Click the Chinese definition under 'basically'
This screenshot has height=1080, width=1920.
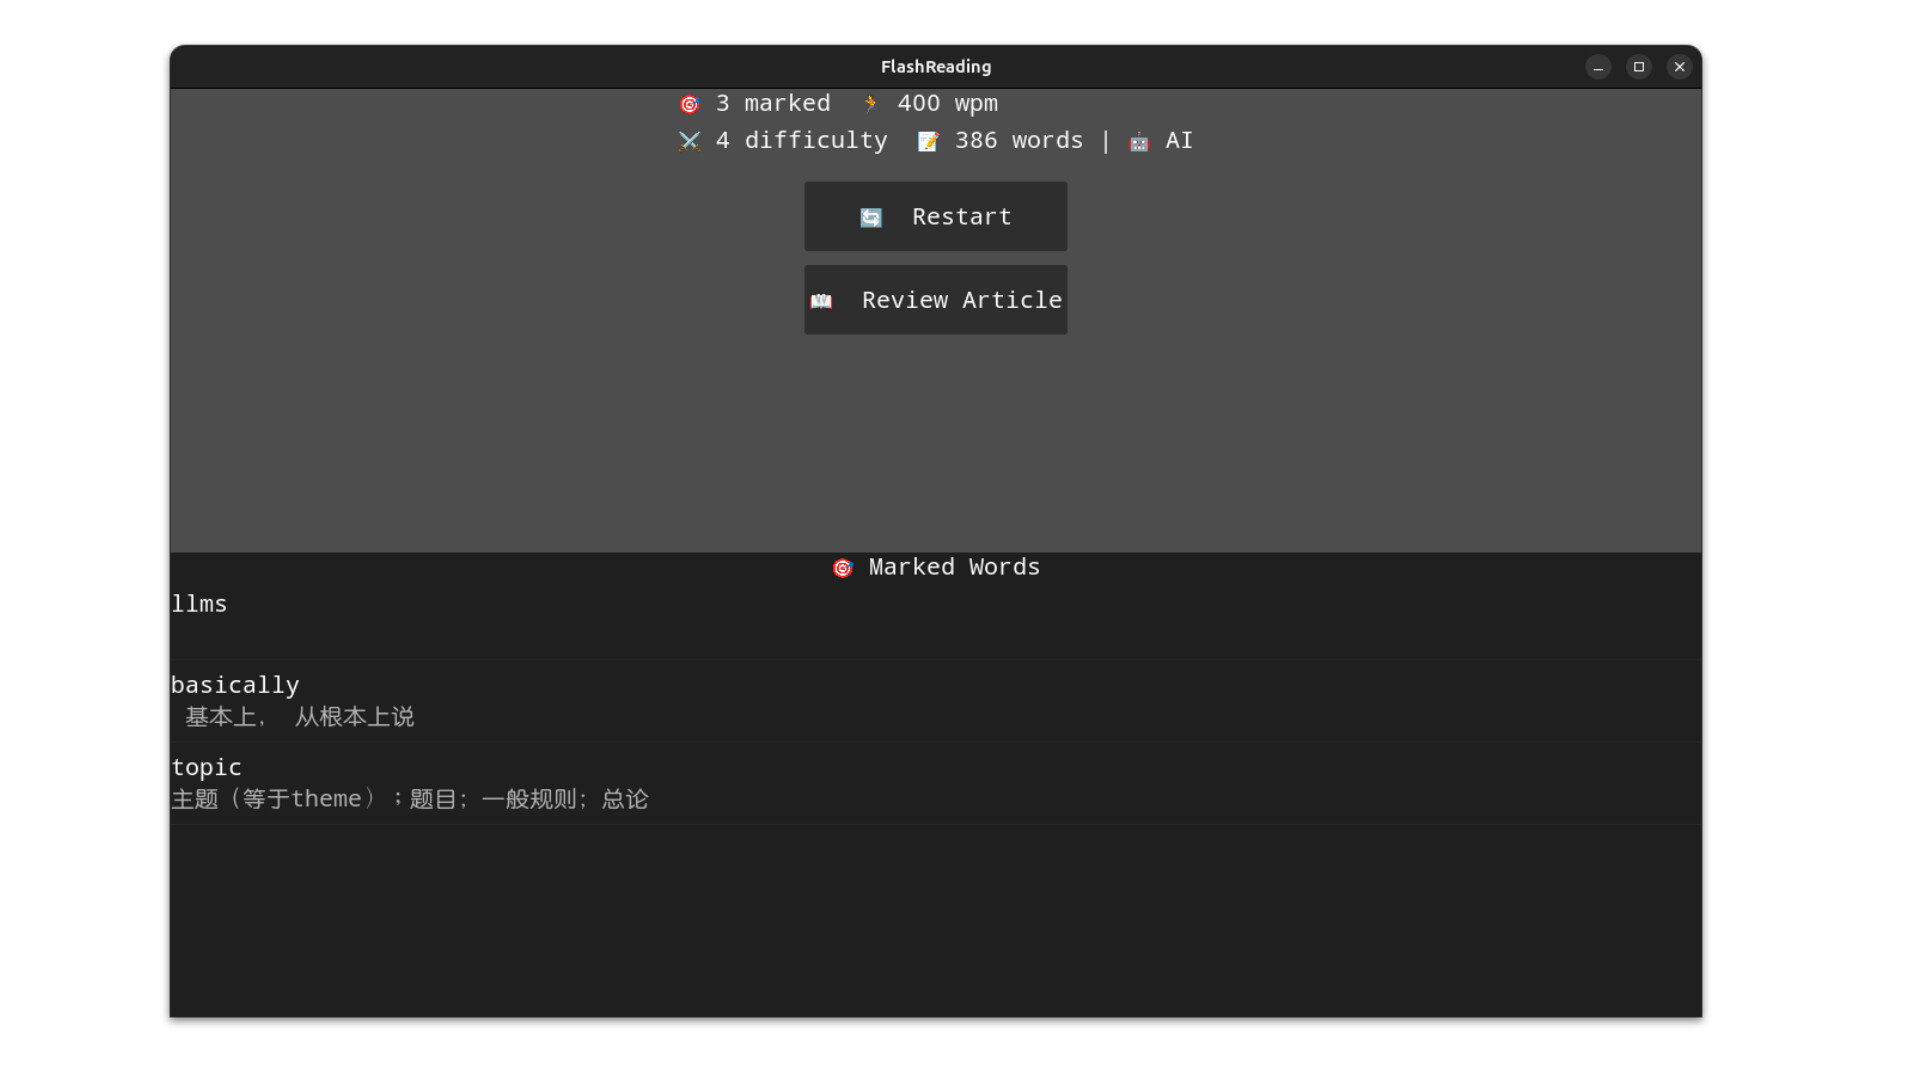pyautogui.click(x=299, y=717)
